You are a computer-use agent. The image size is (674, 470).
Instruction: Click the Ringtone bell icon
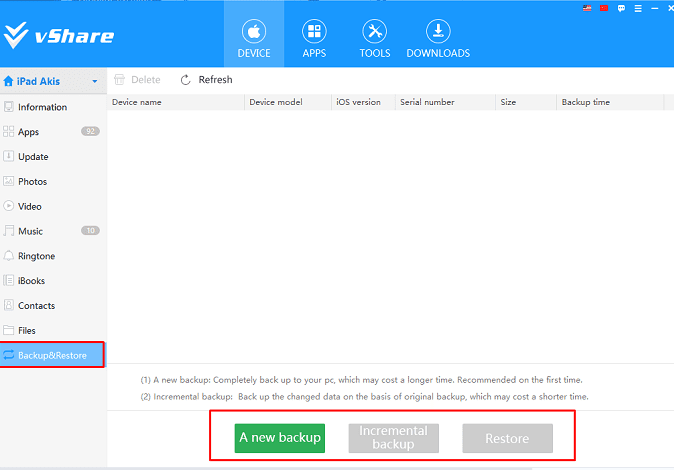tap(8, 256)
